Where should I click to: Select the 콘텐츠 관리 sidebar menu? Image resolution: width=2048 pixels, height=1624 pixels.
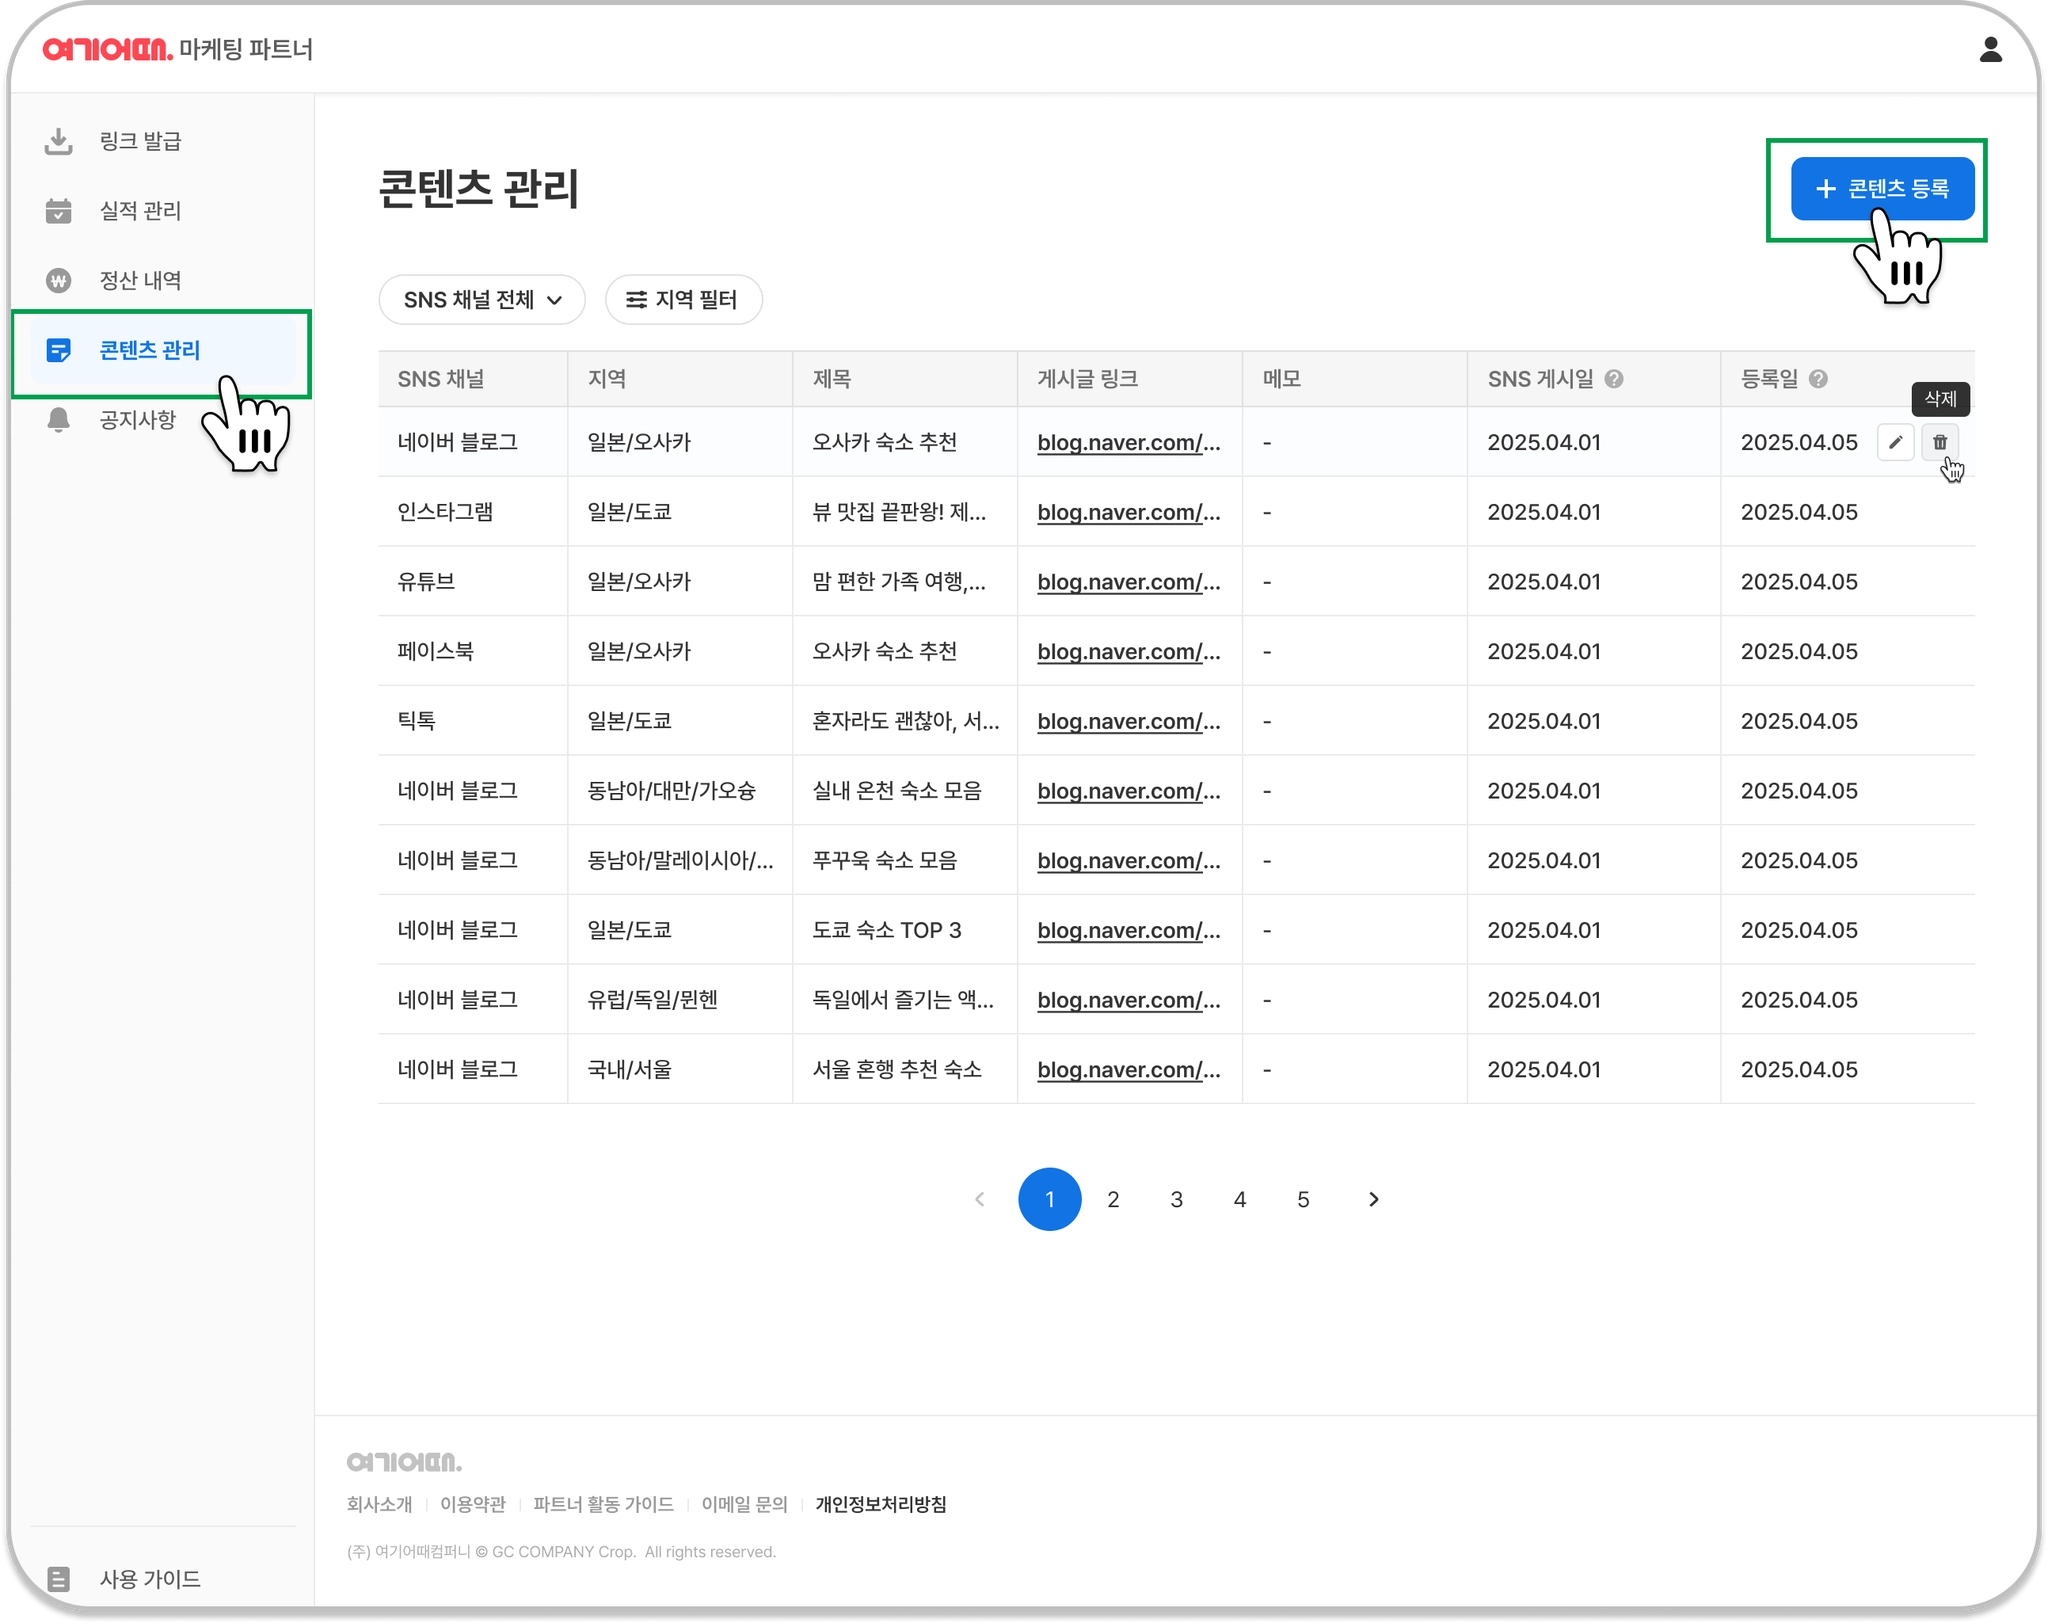pos(150,351)
